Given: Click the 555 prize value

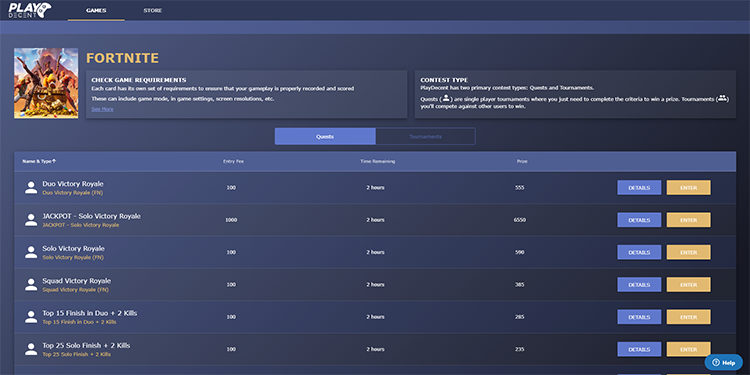Looking at the screenshot, I should click(519, 188).
